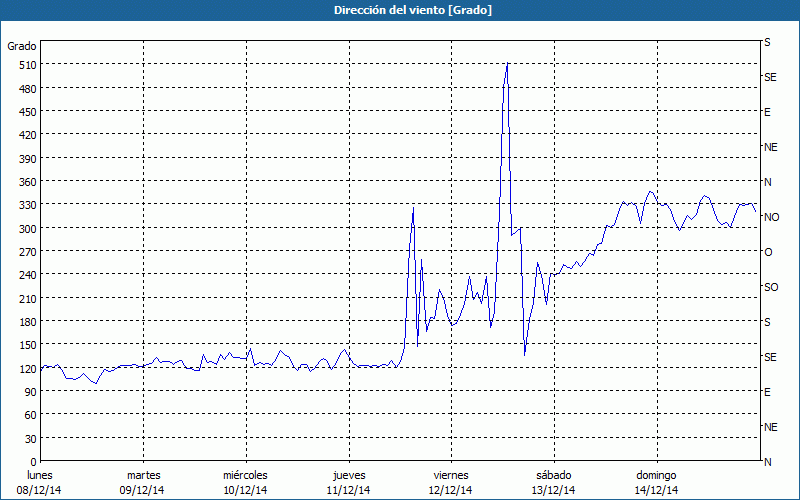Click the 120 degree axis label

pos(26,368)
